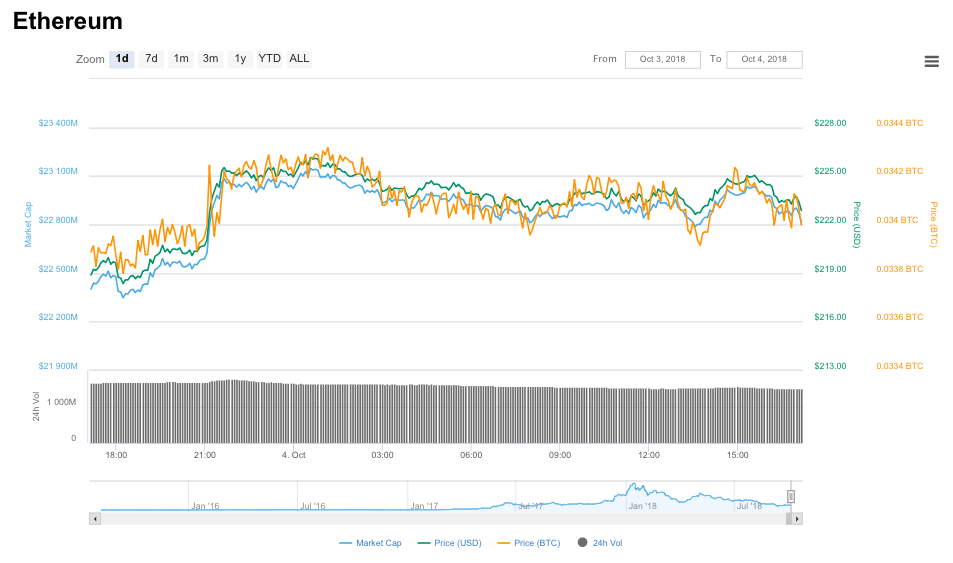Toggle Market Cap series in legend
Viewport: 953px width, 563px height.
[370, 543]
